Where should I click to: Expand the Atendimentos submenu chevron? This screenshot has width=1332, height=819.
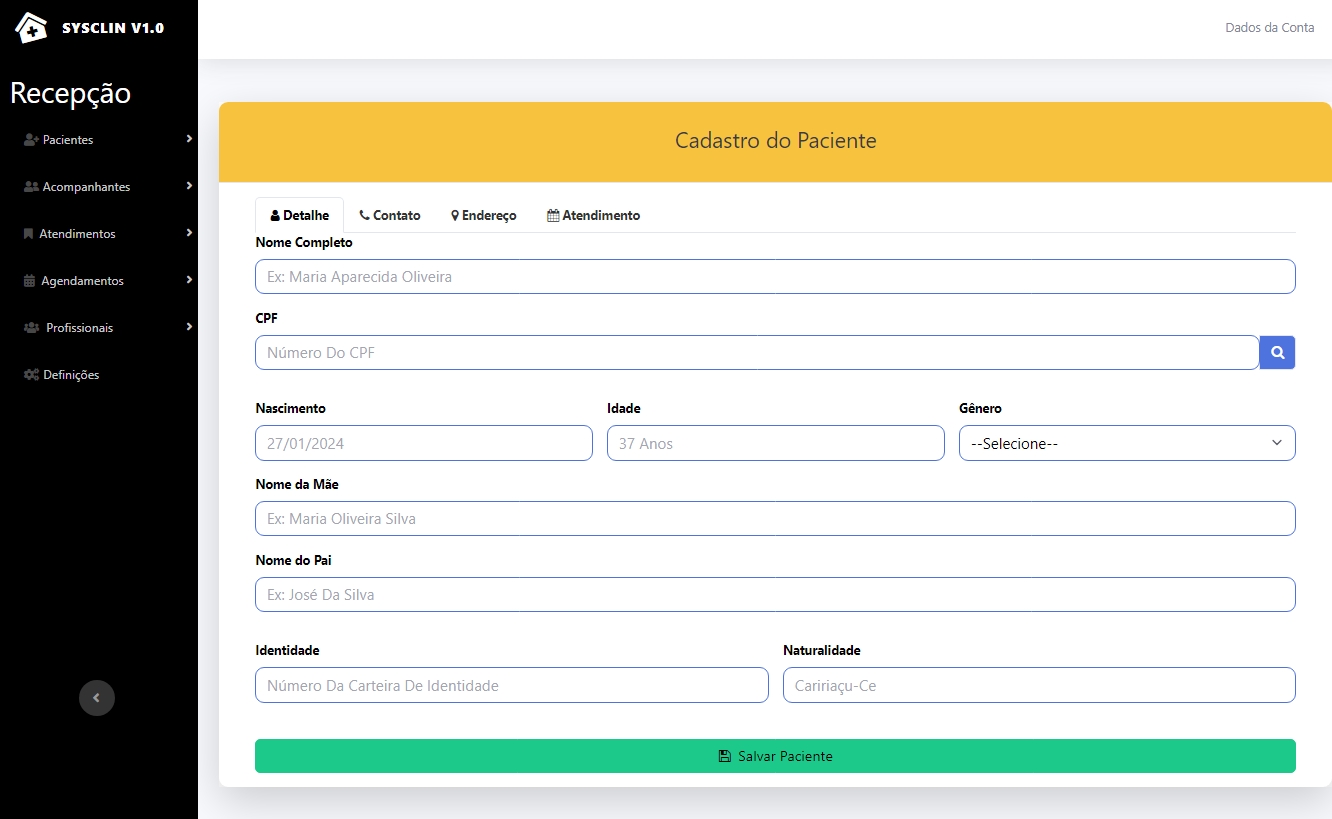(189, 233)
